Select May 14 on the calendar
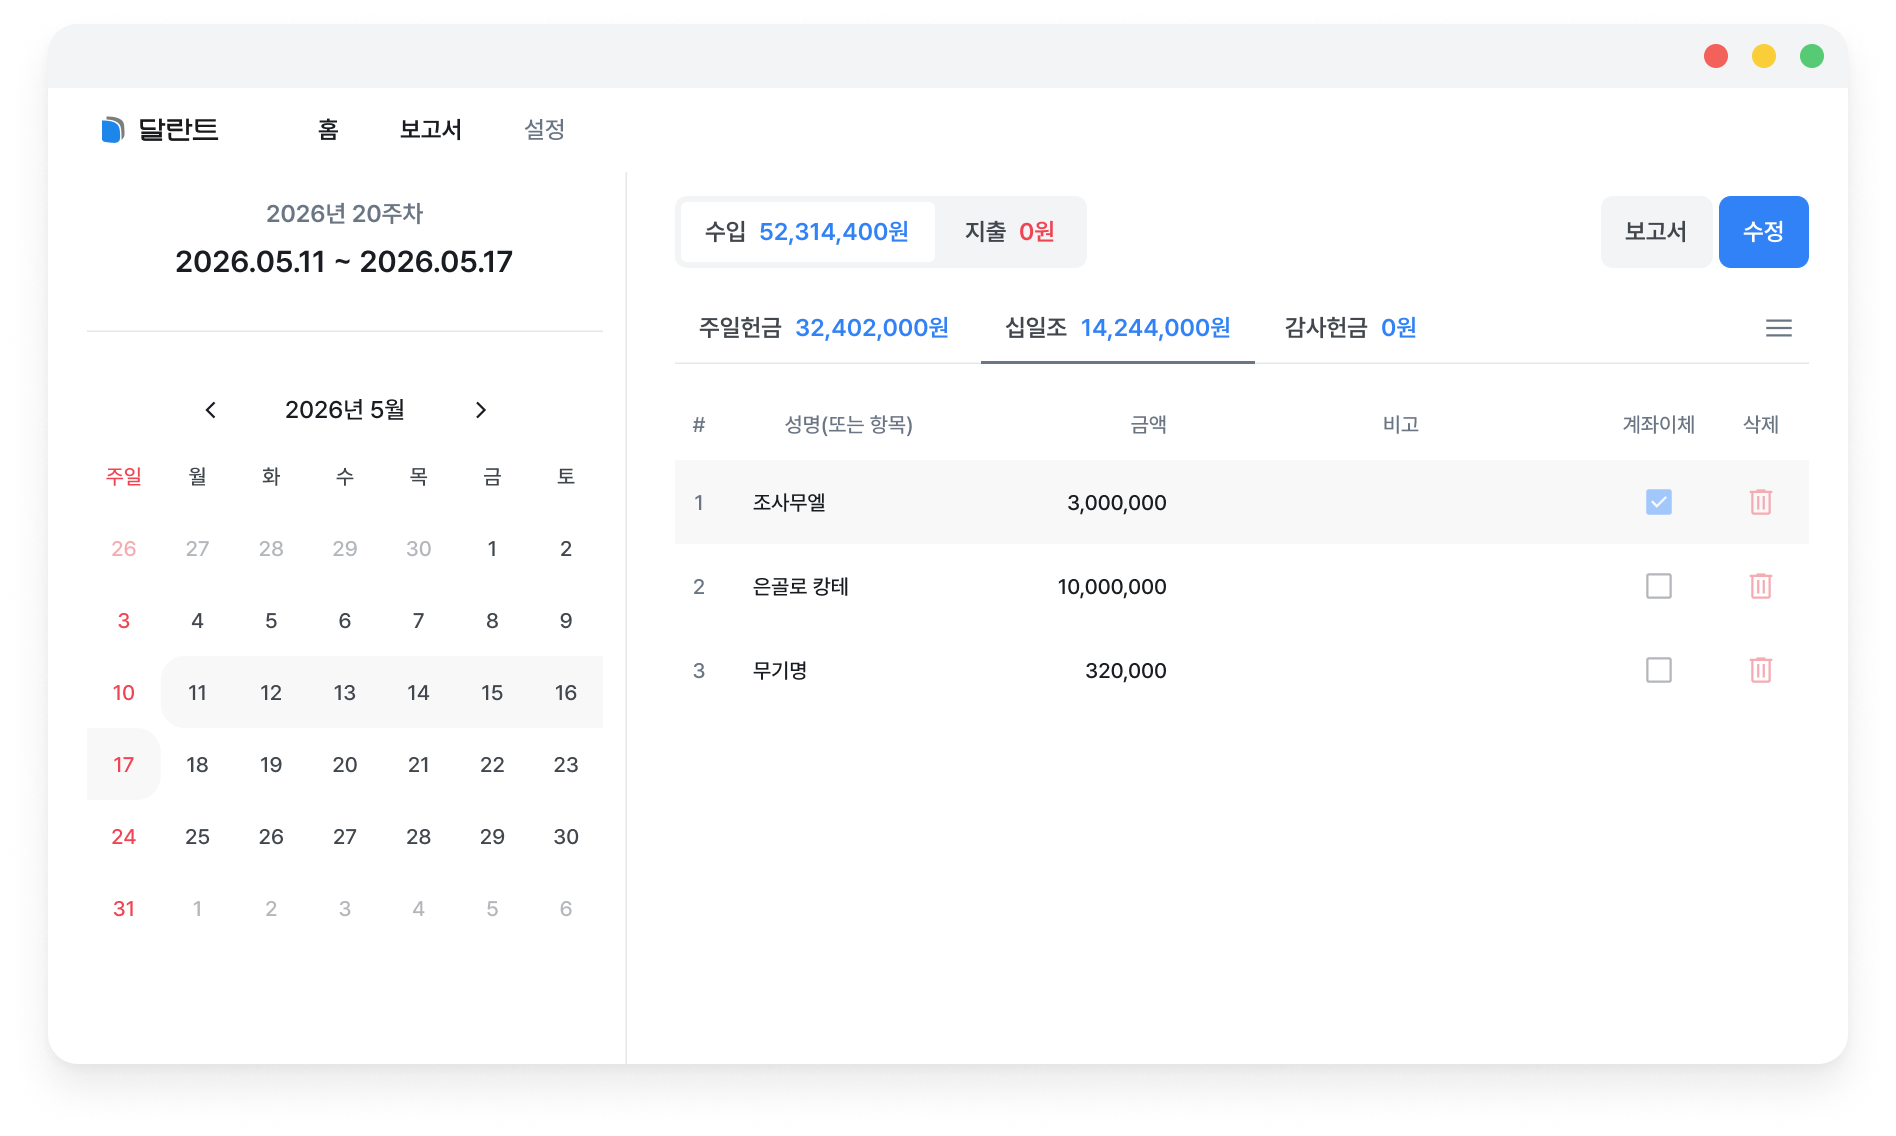 click(x=418, y=693)
